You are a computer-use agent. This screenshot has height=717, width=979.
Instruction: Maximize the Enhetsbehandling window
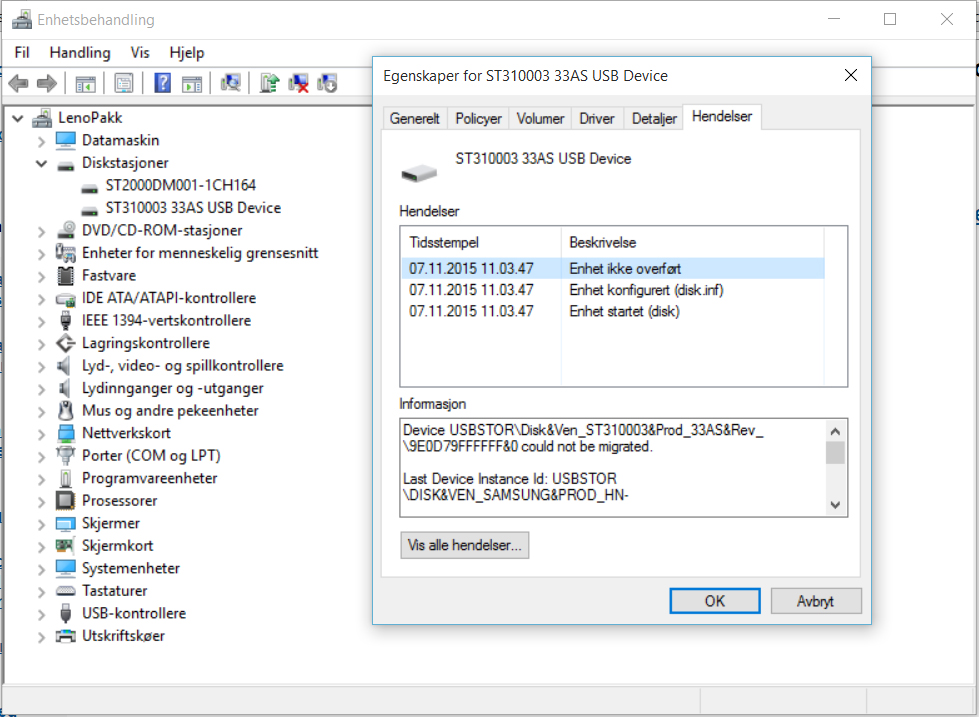(890, 19)
